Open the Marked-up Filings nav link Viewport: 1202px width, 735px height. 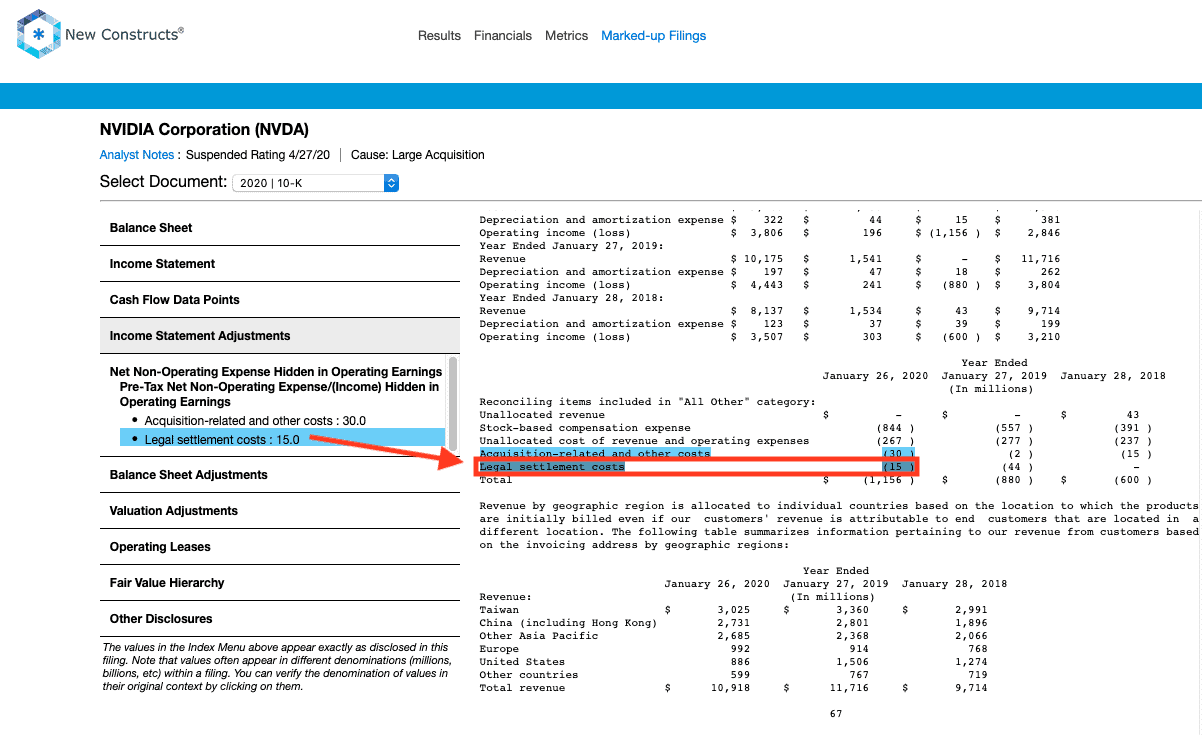653,36
